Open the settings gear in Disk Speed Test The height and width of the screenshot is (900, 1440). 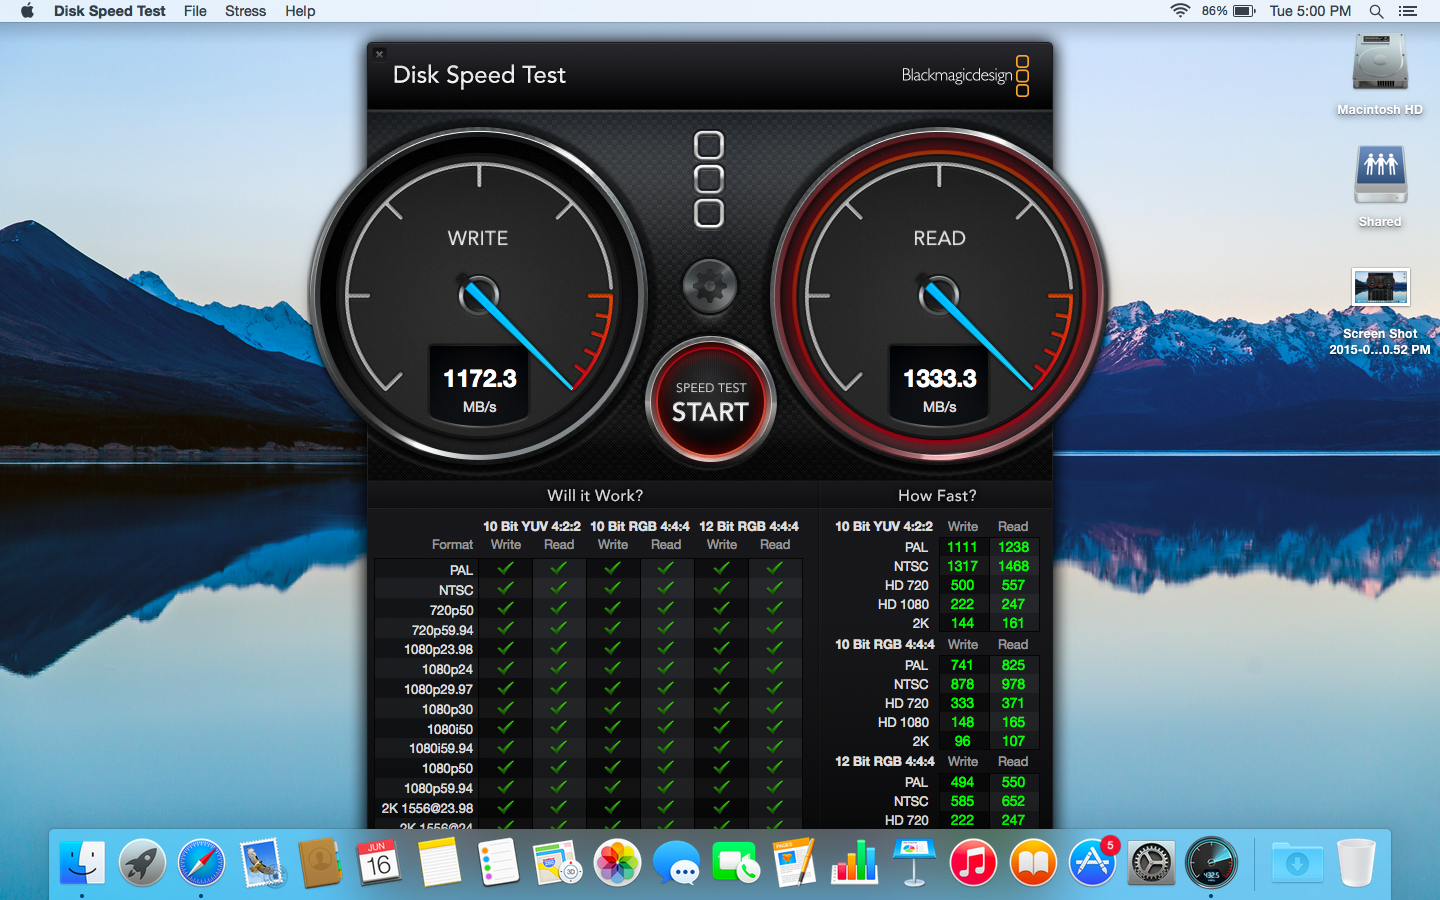coord(710,286)
